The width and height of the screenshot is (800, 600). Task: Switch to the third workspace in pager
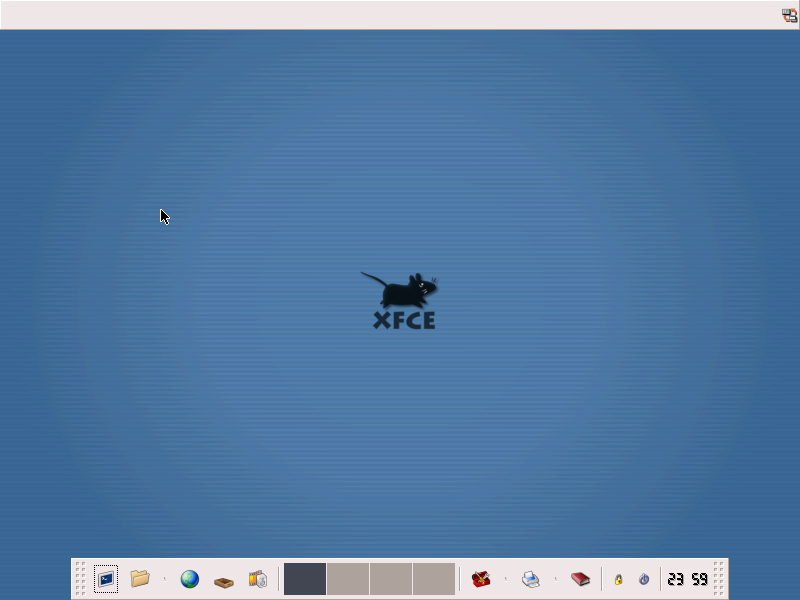tap(390, 579)
